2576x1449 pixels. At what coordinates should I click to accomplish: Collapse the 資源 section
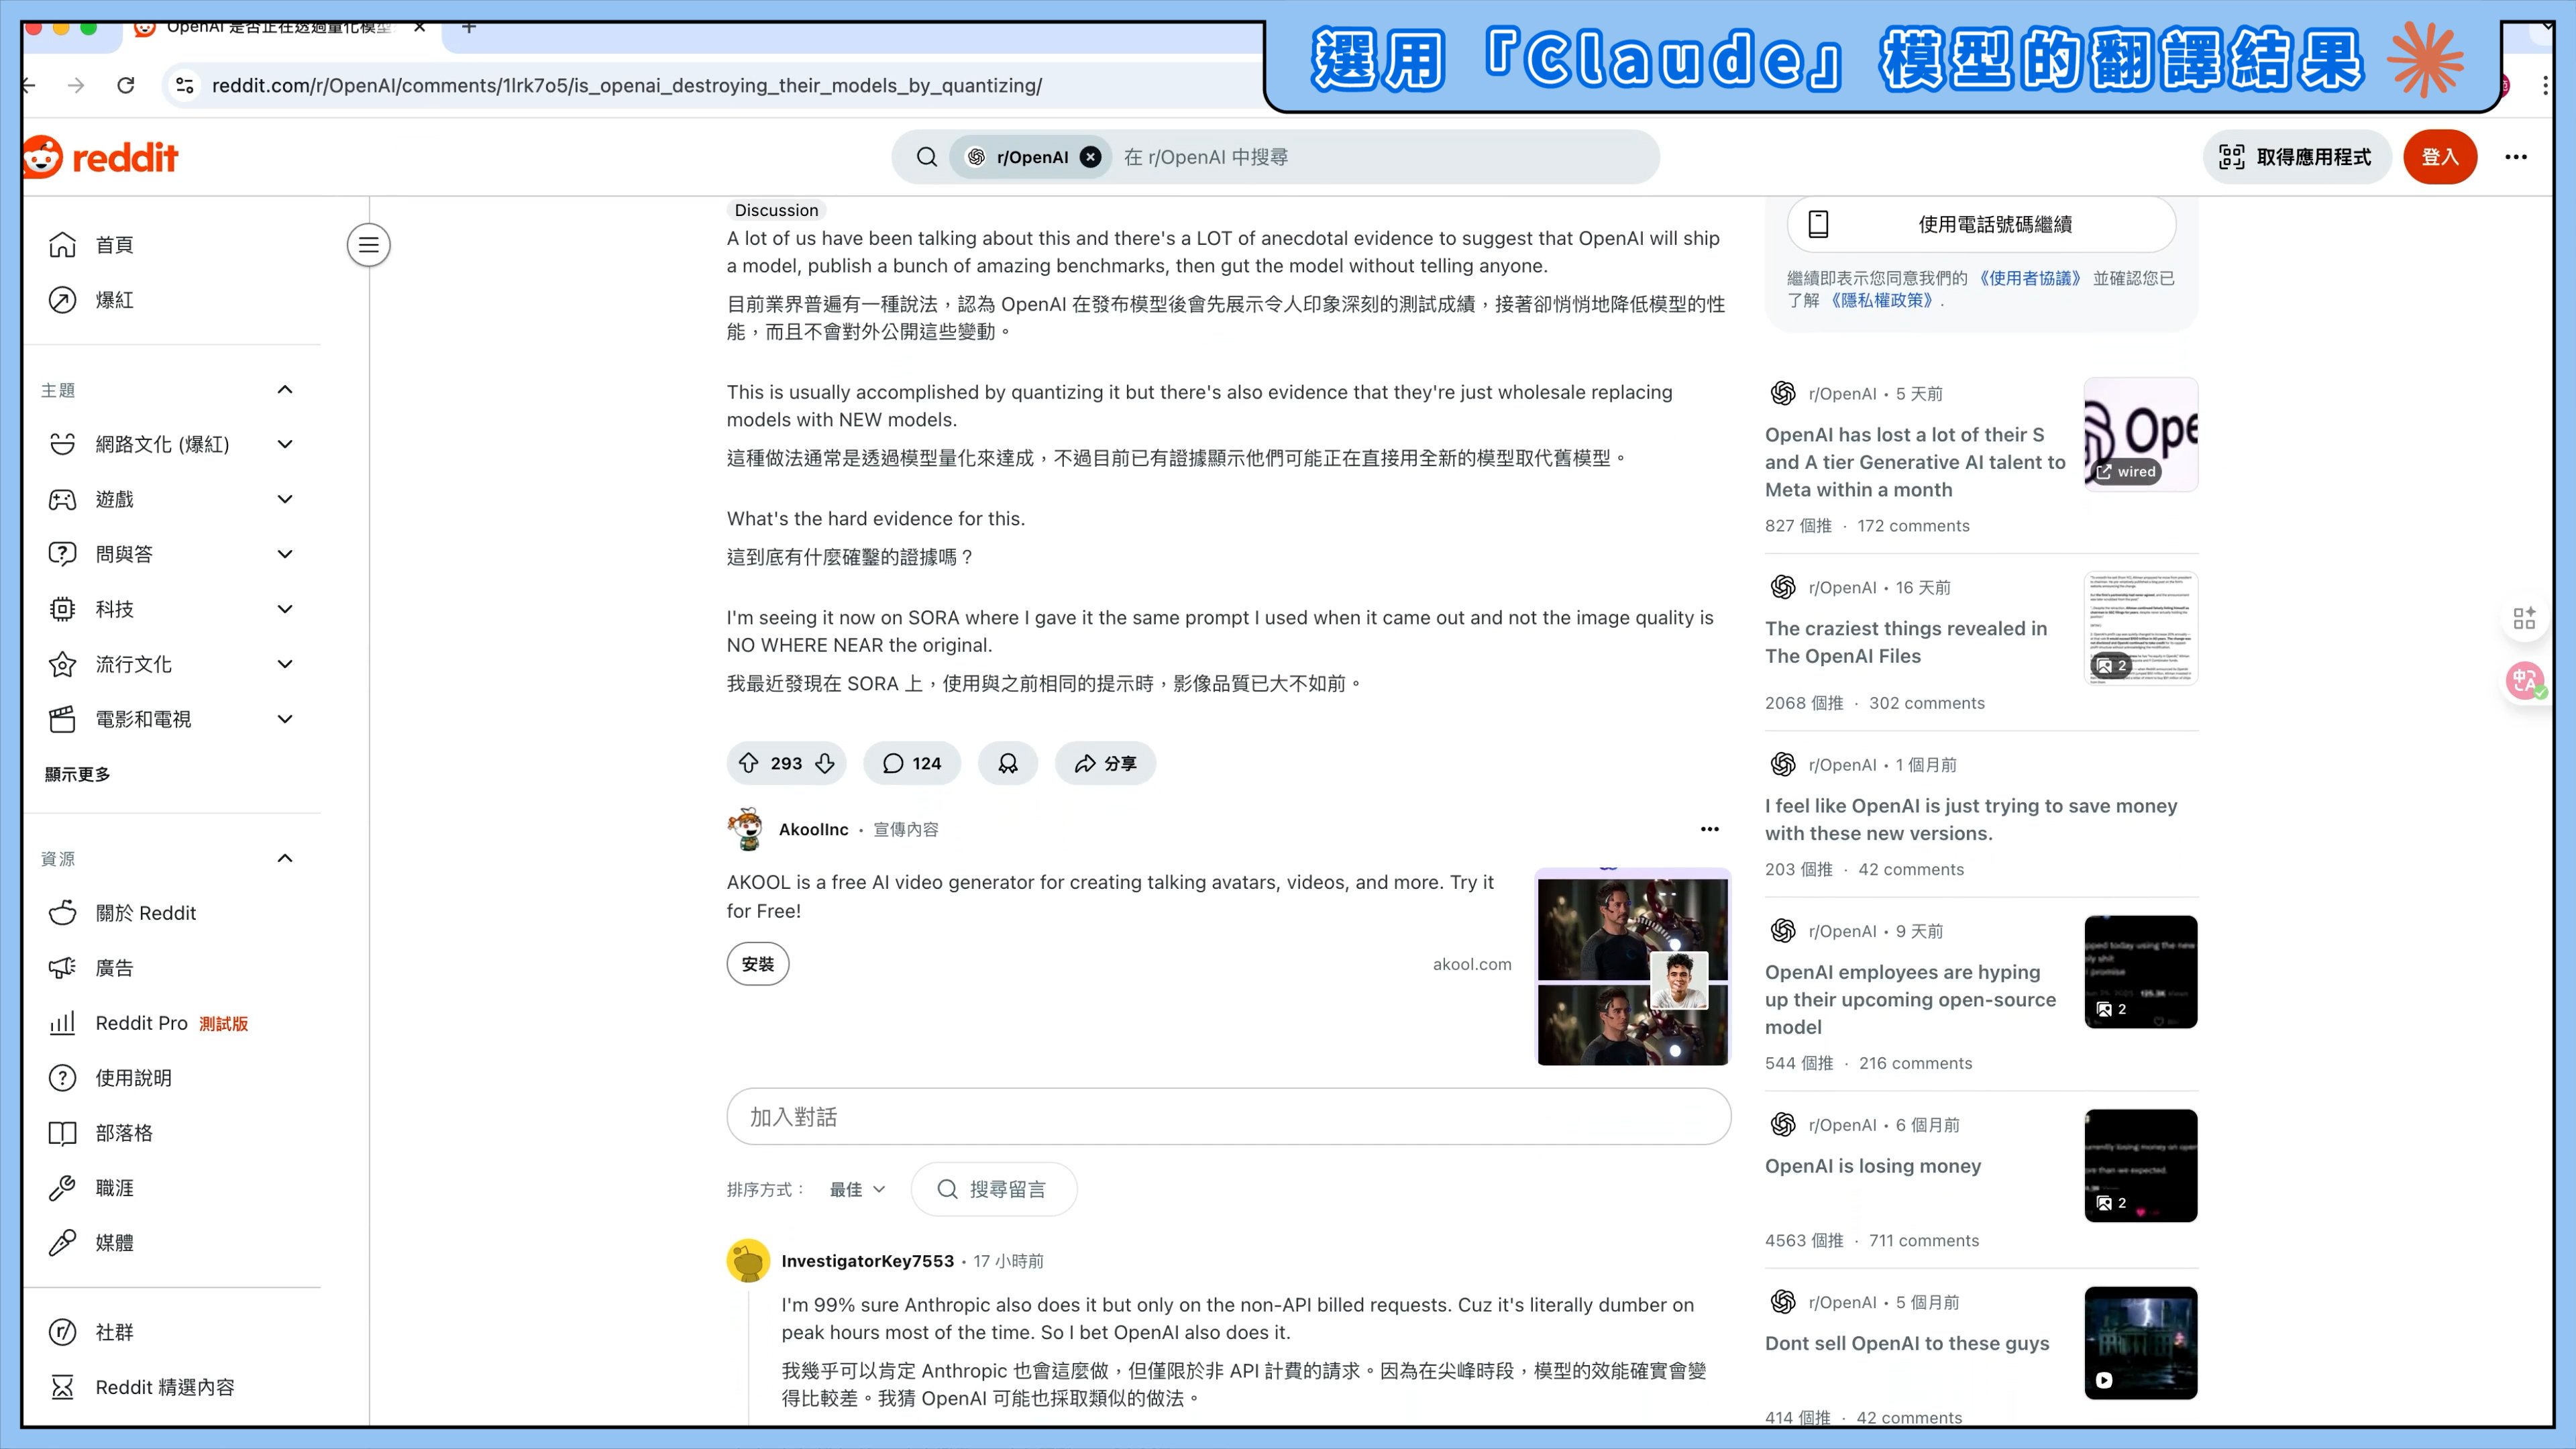pyautogui.click(x=285, y=858)
